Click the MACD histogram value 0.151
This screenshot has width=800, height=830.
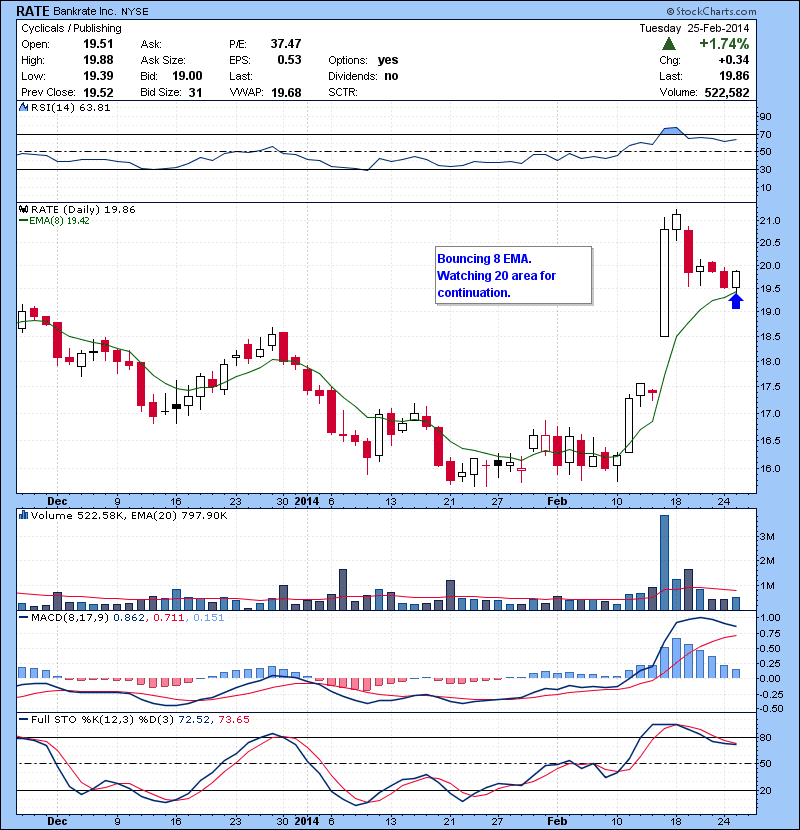click(209, 617)
